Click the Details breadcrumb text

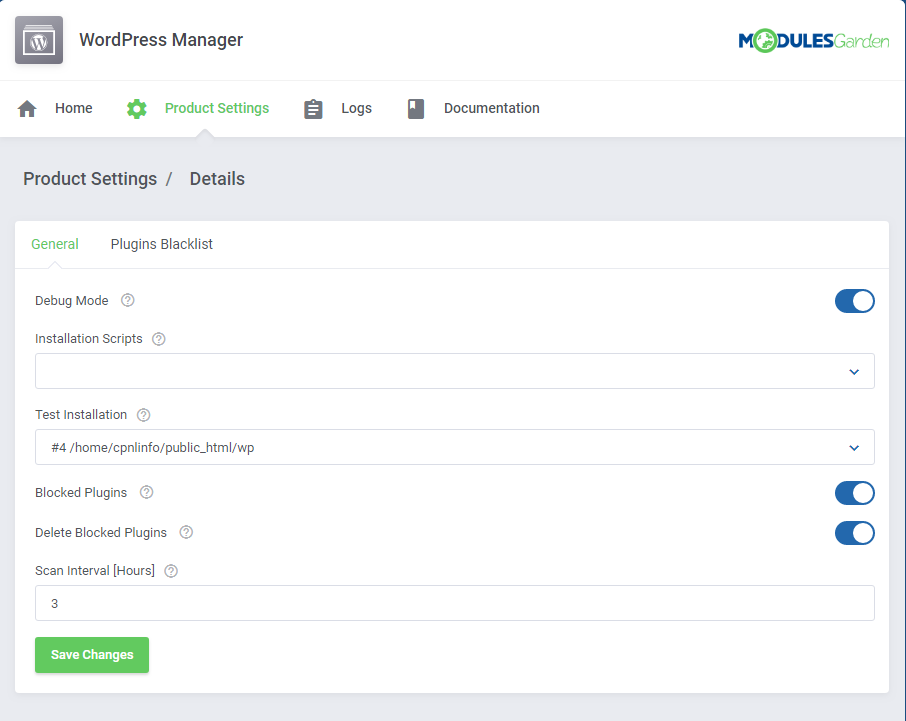click(217, 179)
